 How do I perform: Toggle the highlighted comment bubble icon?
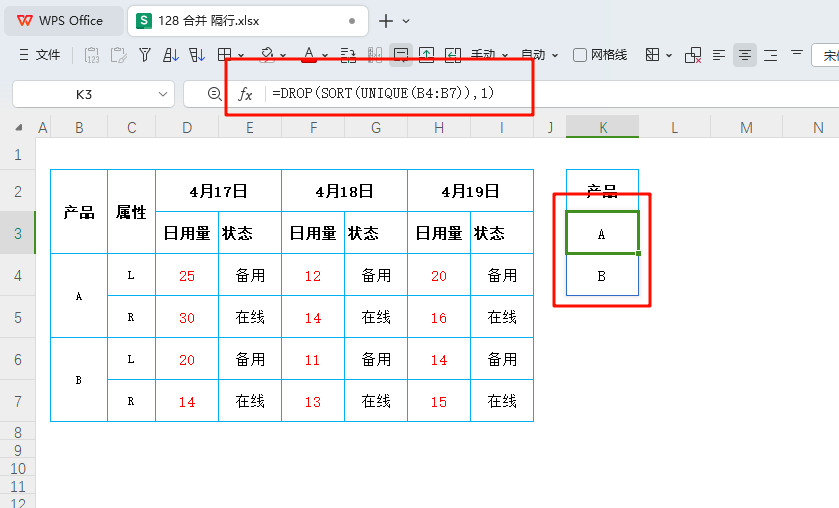401,55
